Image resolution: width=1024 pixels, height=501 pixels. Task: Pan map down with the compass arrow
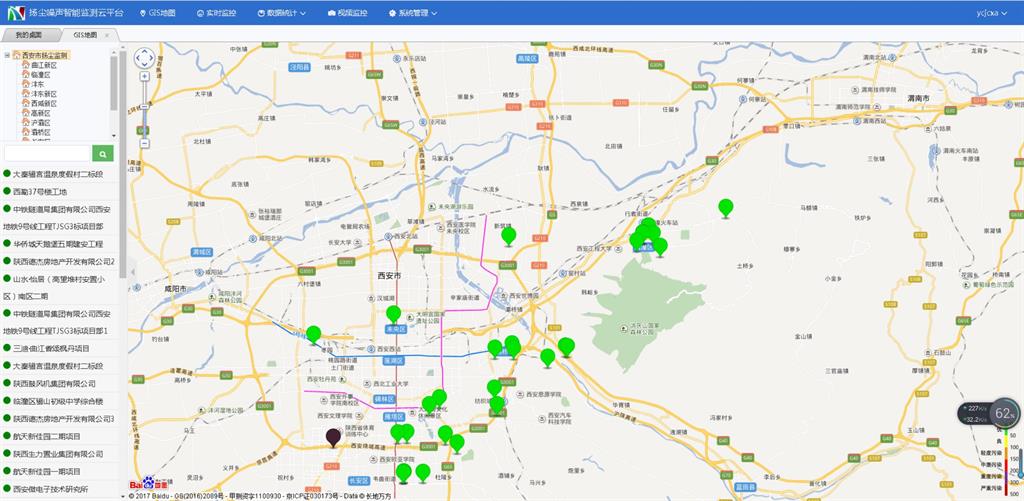click(144, 66)
